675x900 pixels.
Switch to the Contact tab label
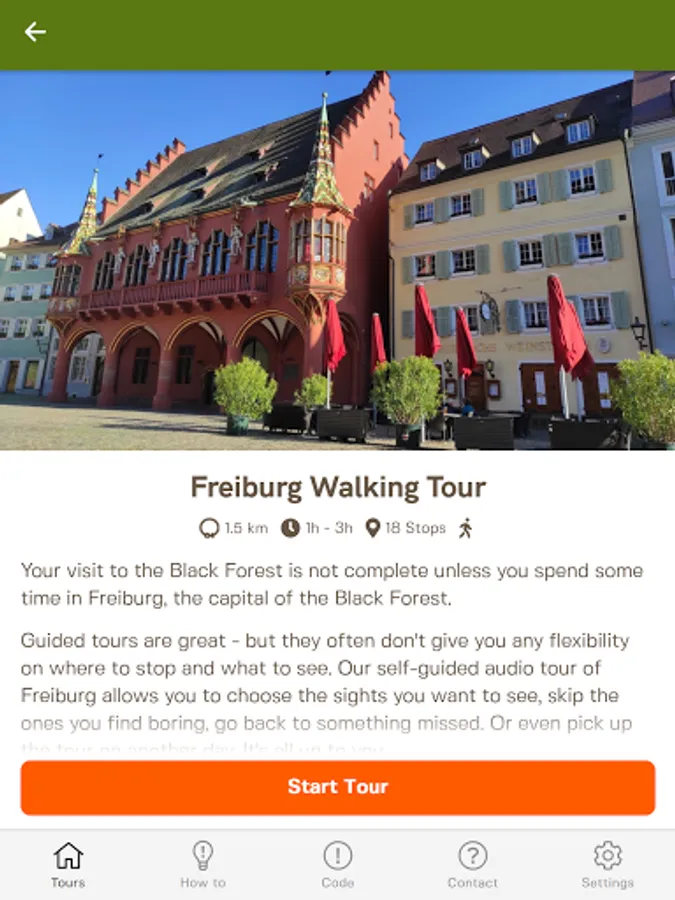click(472, 883)
